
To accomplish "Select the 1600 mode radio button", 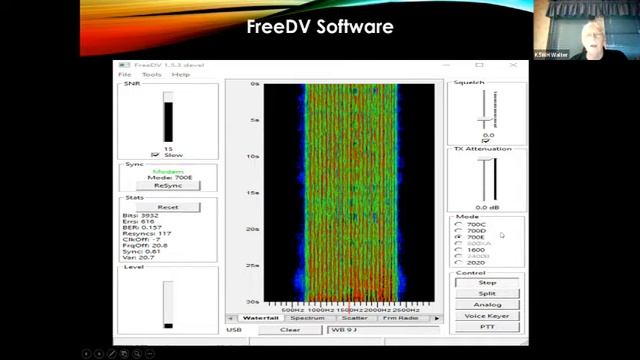I will (459, 249).
